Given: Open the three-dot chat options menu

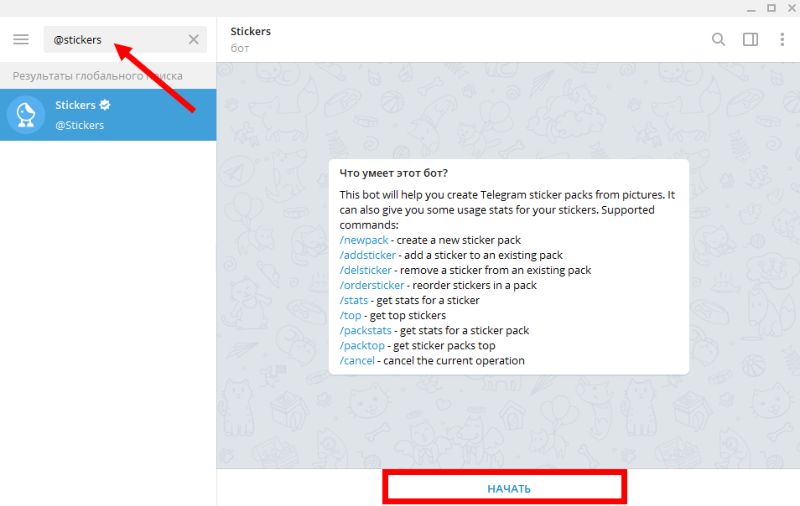Looking at the screenshot, I should (x=782, y=39).
